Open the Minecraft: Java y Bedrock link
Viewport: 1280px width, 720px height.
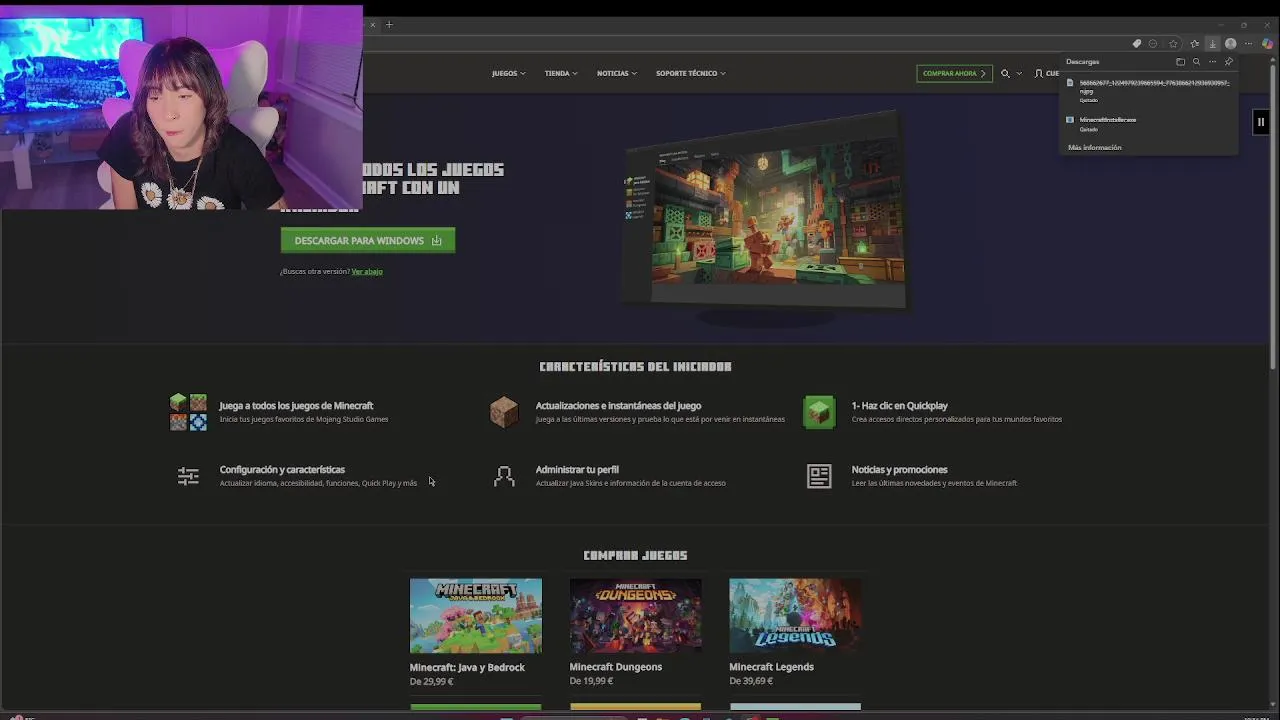pos(467,667)
